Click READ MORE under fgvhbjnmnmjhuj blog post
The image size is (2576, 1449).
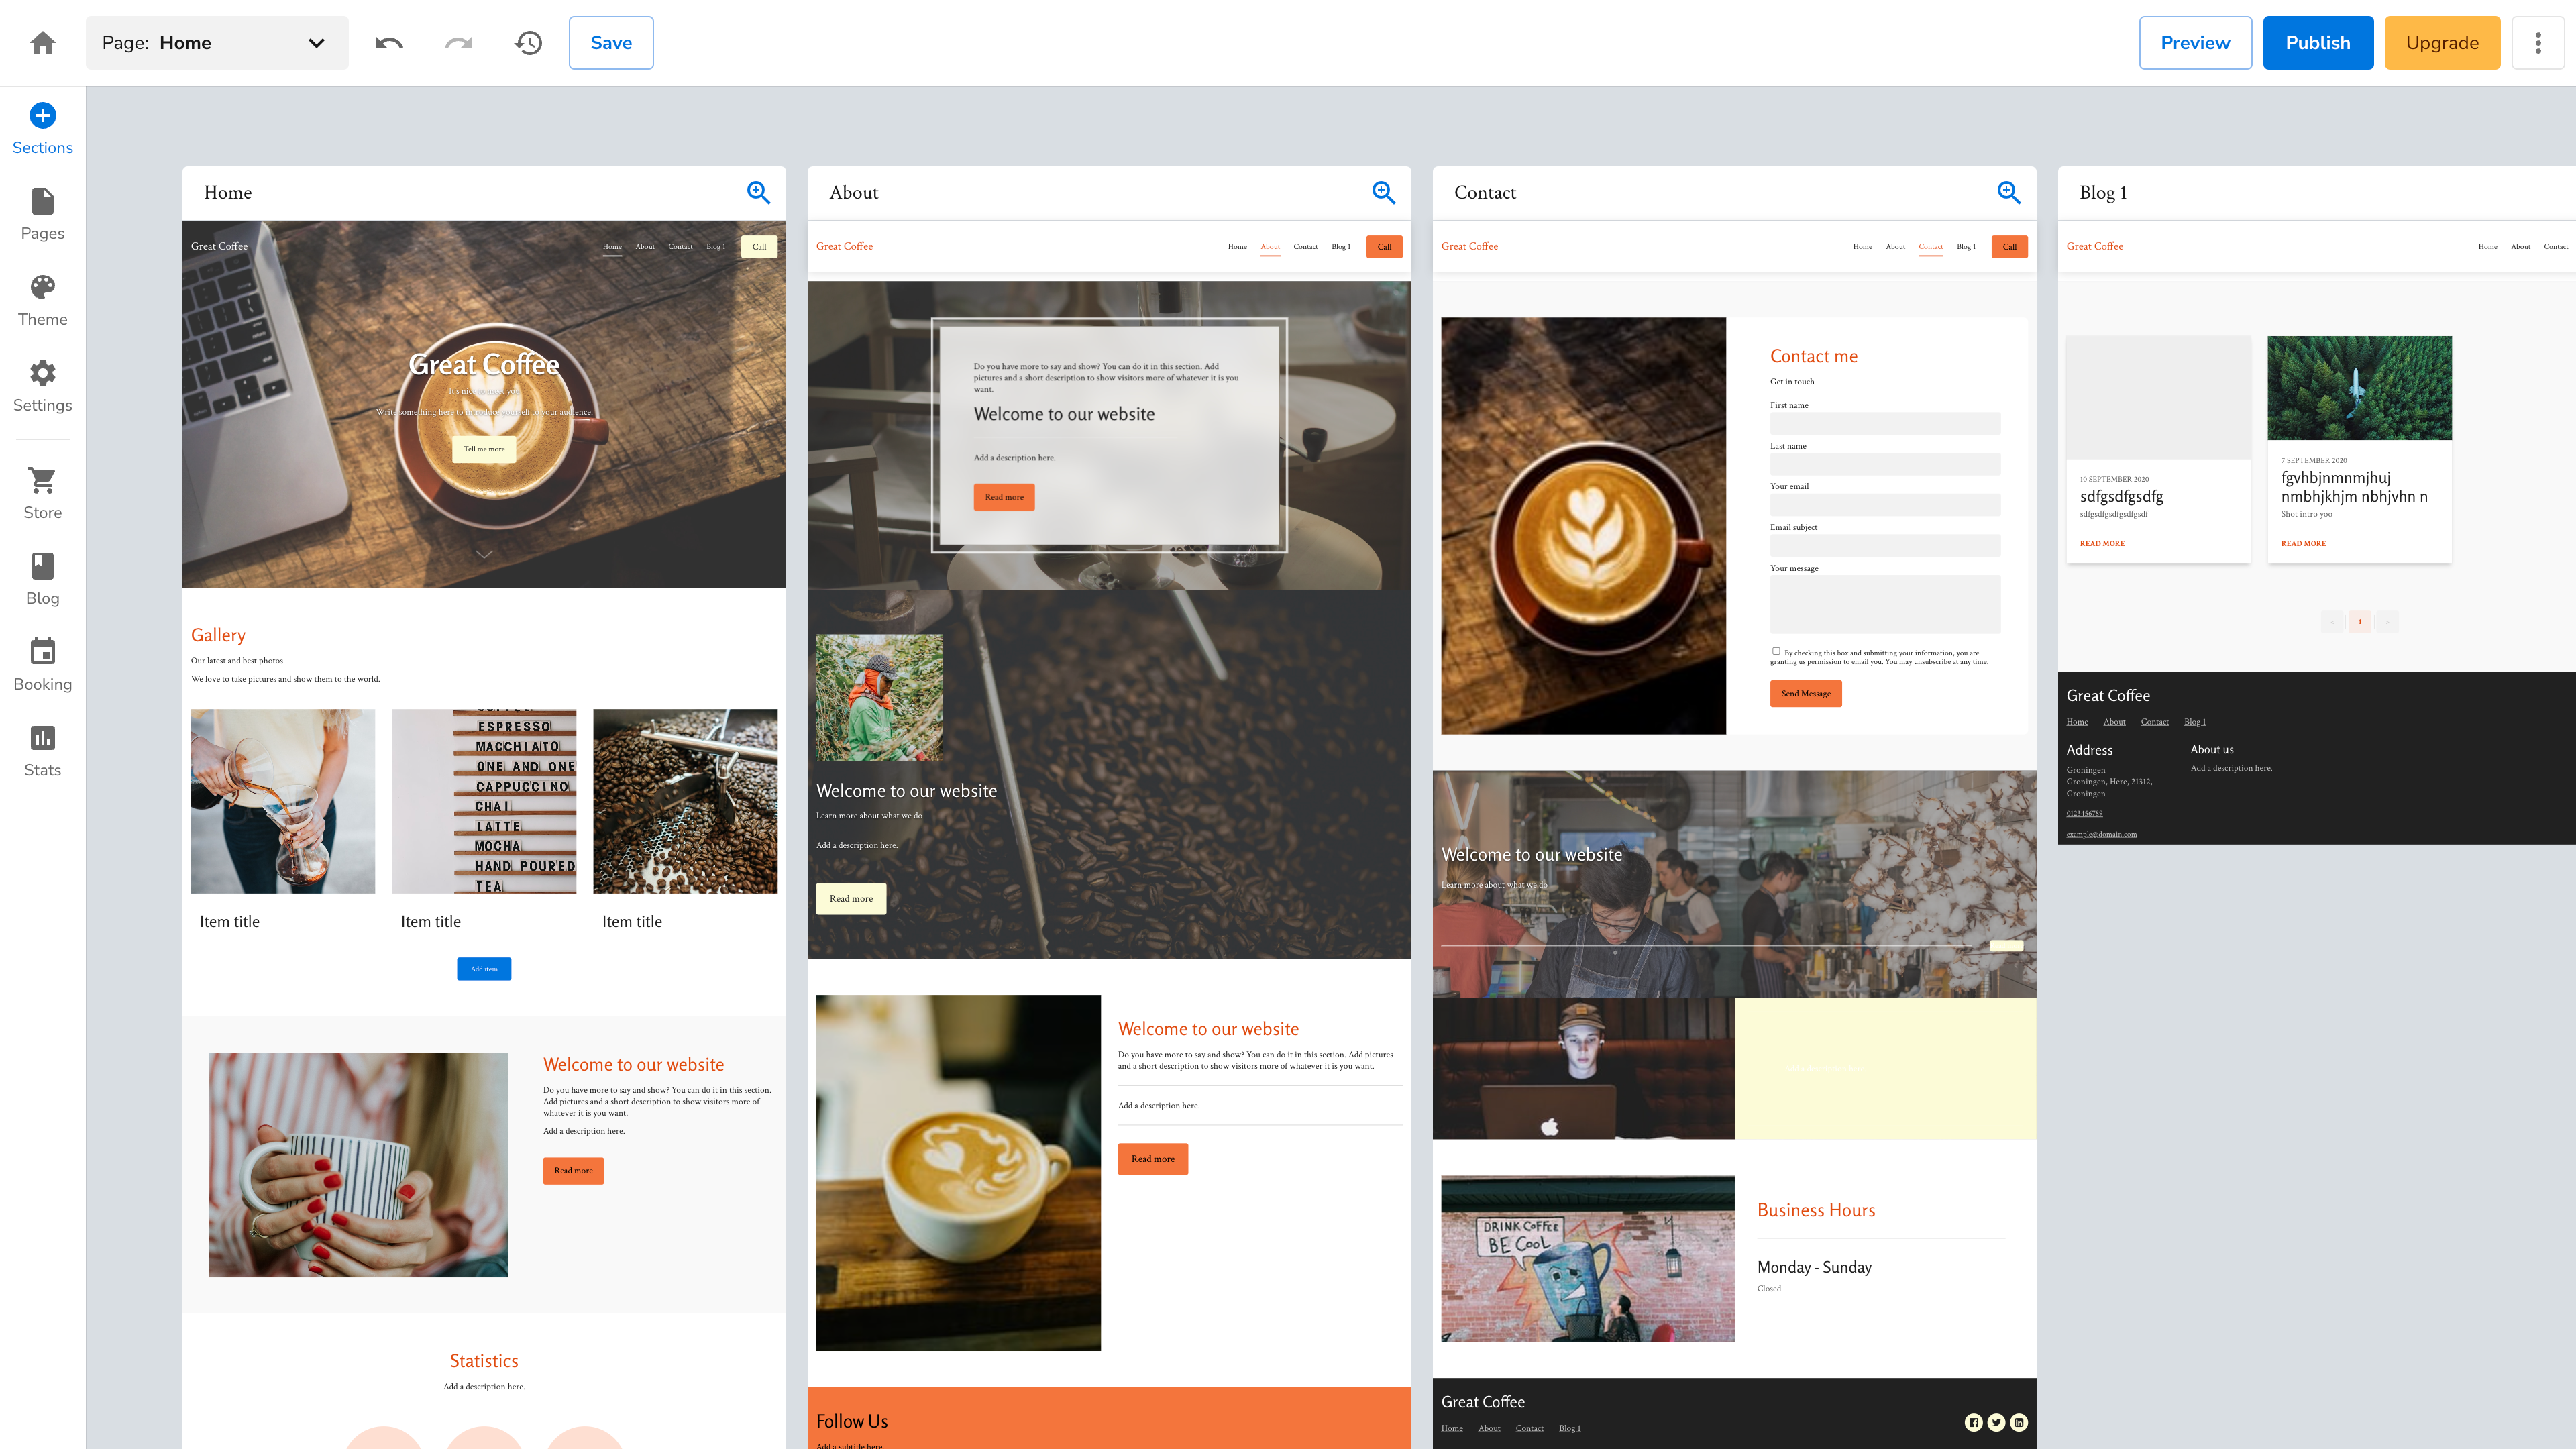coord(2303,543)
